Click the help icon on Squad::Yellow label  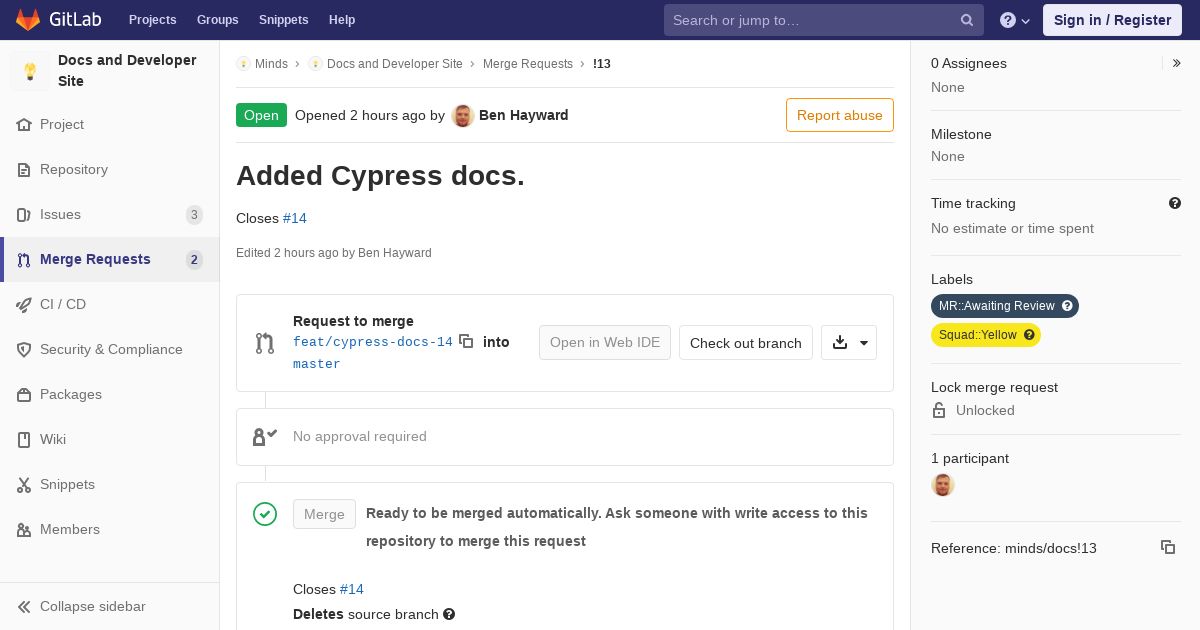[x=1029, y=335]
